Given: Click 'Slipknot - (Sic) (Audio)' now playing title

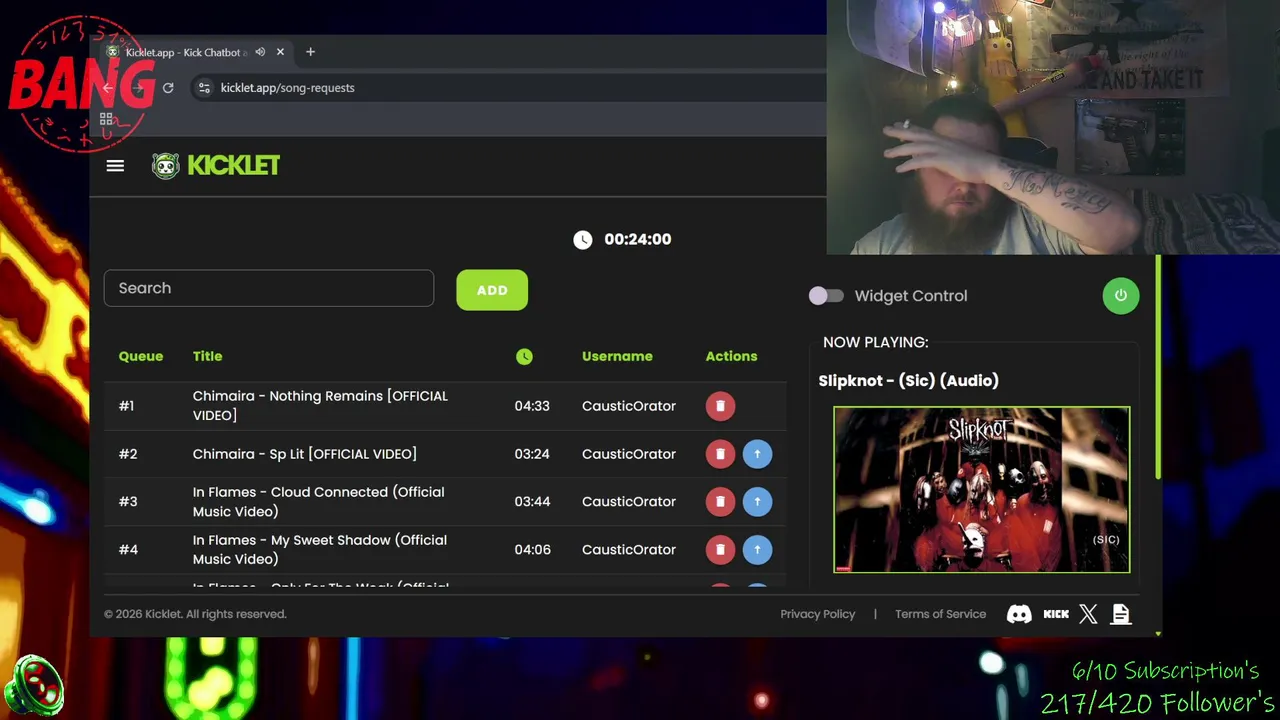Looking at the screenshot, I should point(909,380).
